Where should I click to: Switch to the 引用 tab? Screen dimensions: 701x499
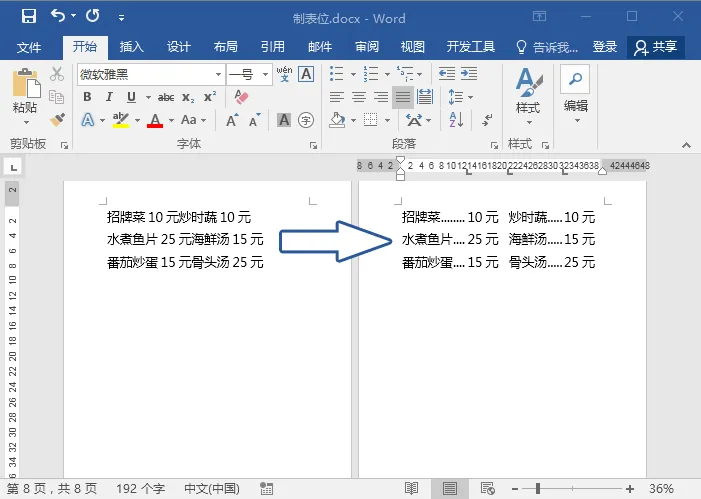tap(273, 47)
